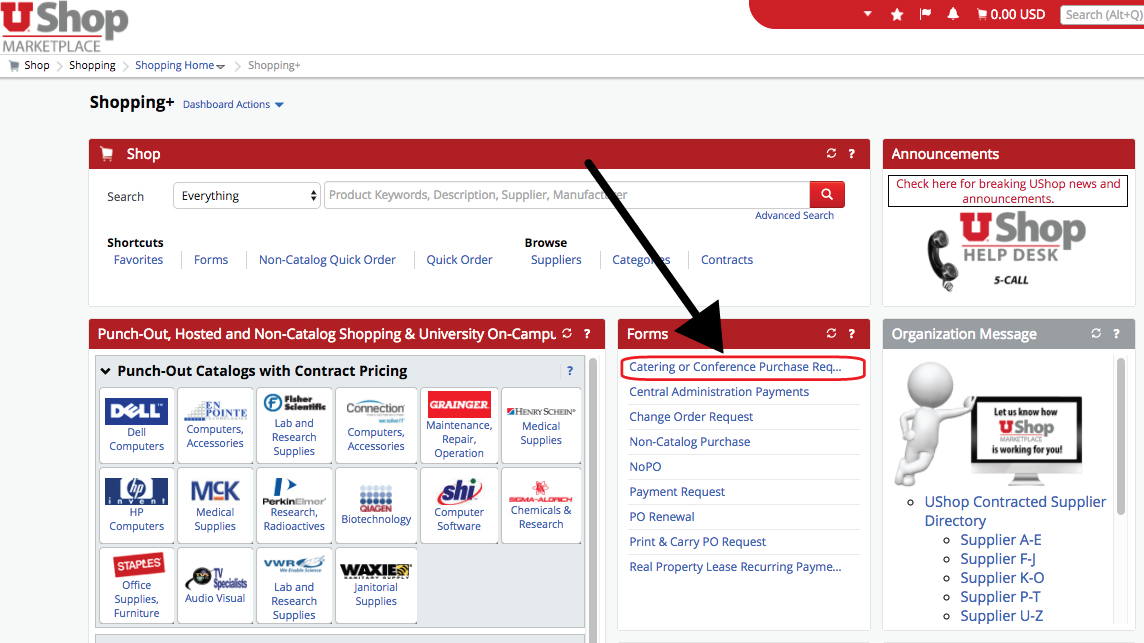
Task: Open the Staples Office Supplies, Furniture catalog
Action: [136, 585]
